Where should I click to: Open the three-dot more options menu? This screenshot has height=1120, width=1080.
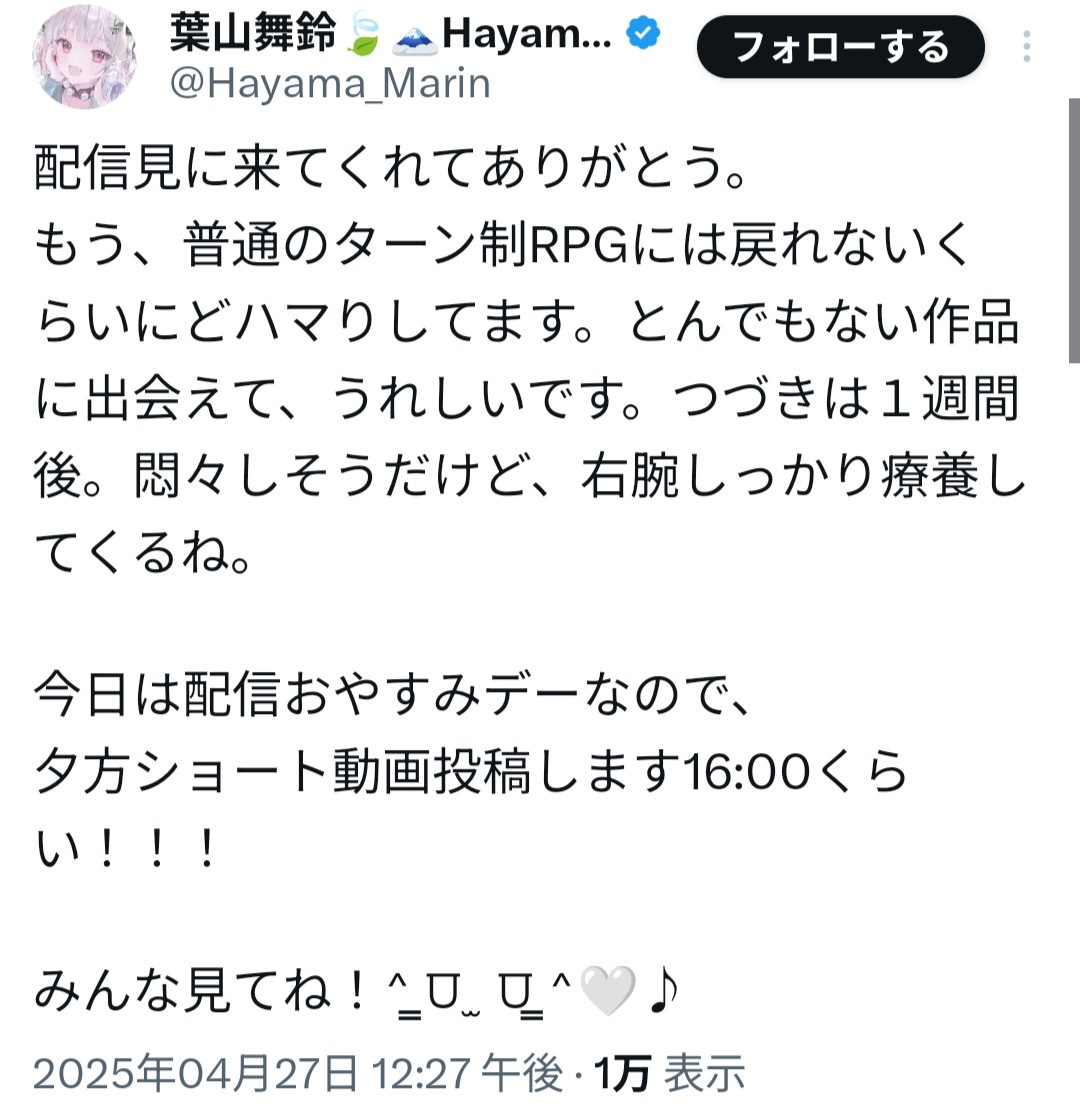pos(1026,46)
